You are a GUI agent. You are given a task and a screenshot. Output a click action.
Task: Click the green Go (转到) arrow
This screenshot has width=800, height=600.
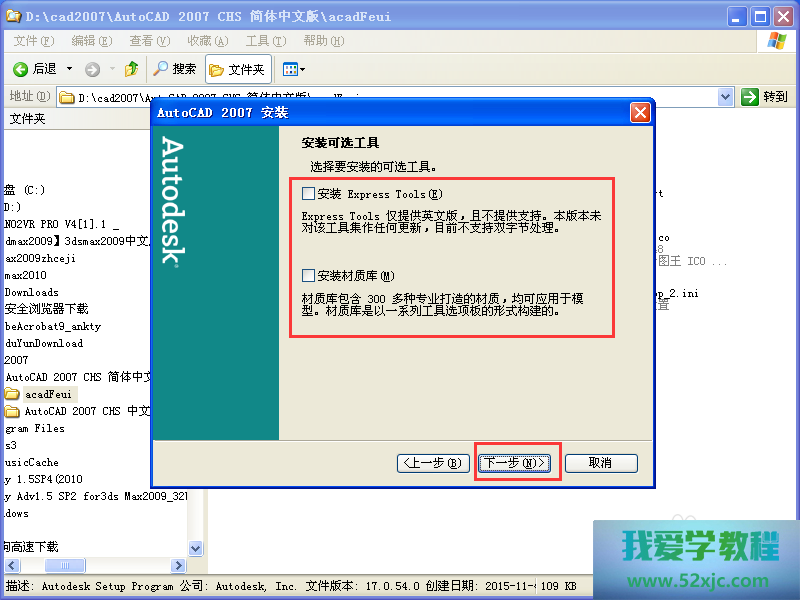pyautogui.click(x=750, y=97)
